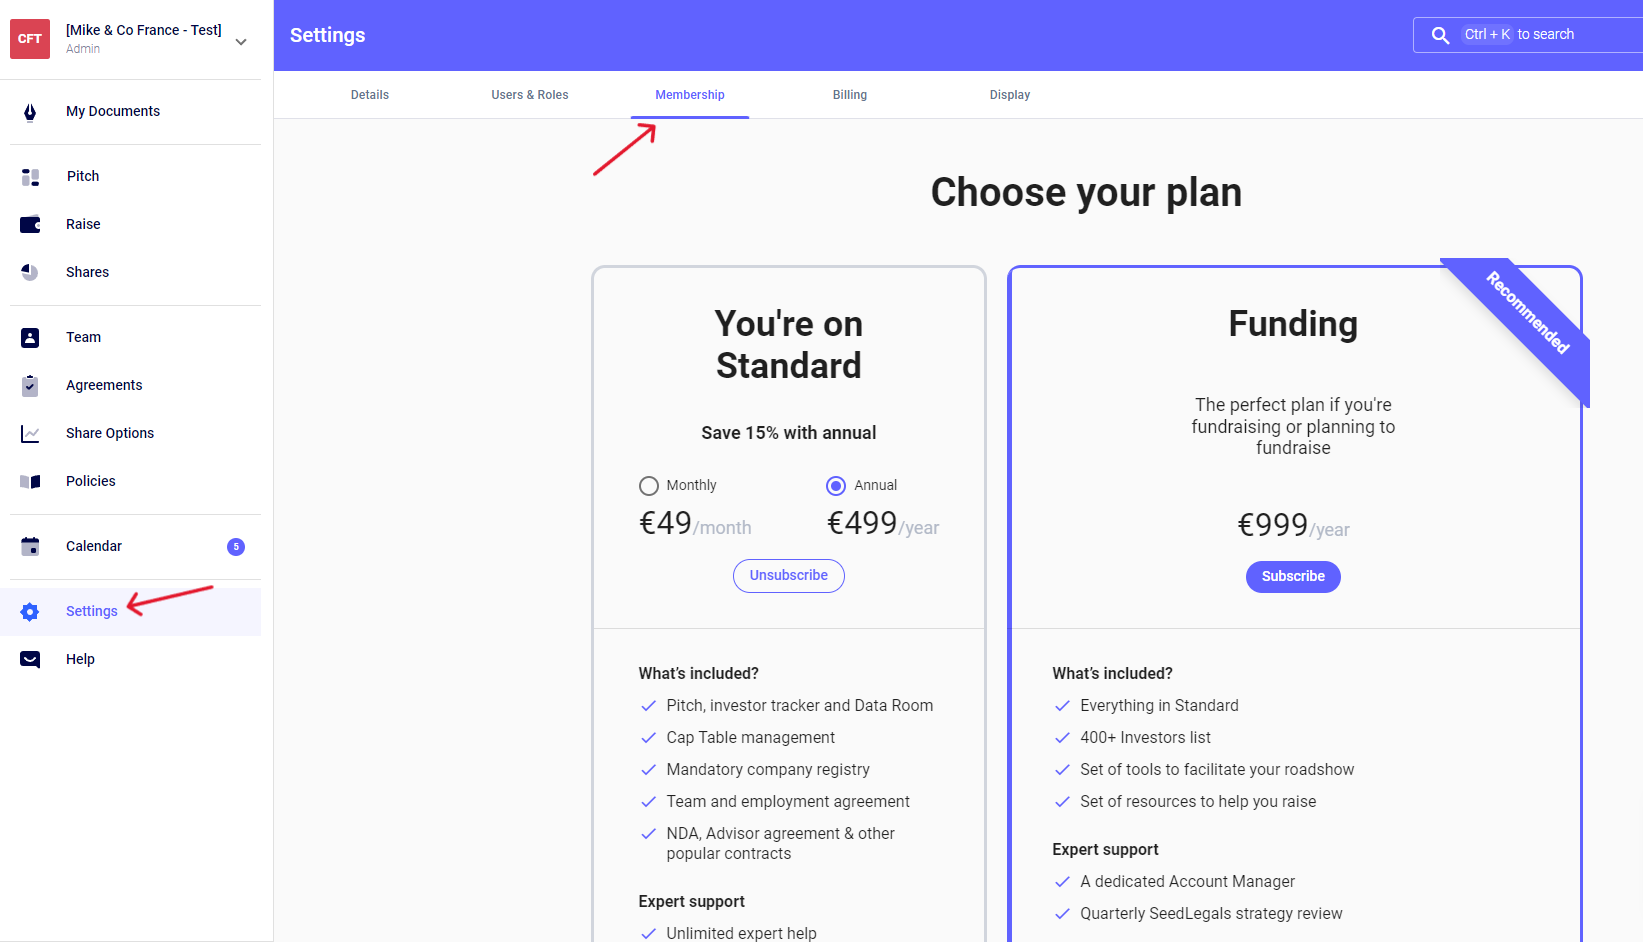This screenshot has width=1643, height=942.
Task: Expand the company switcher chevron
Action: pos(241,42)
